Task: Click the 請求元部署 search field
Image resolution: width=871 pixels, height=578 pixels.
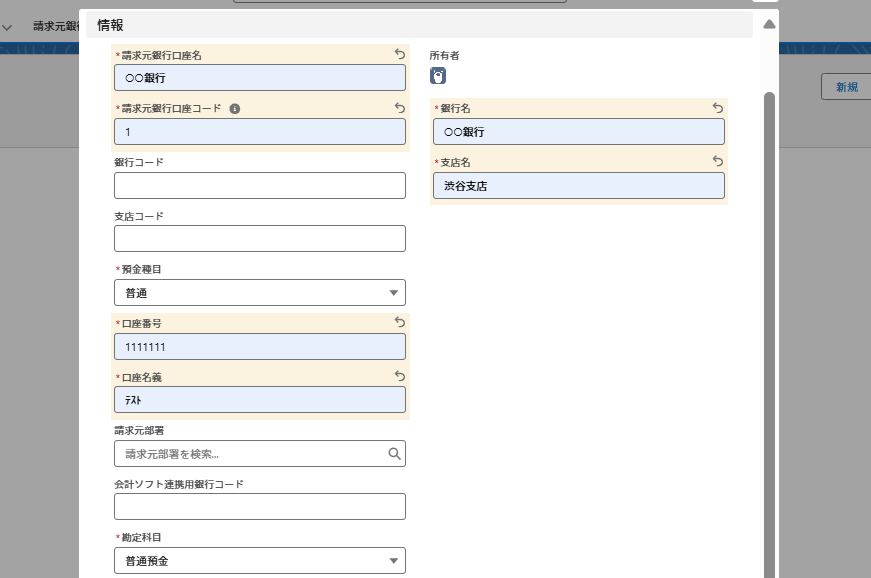Action: [250, 454]
